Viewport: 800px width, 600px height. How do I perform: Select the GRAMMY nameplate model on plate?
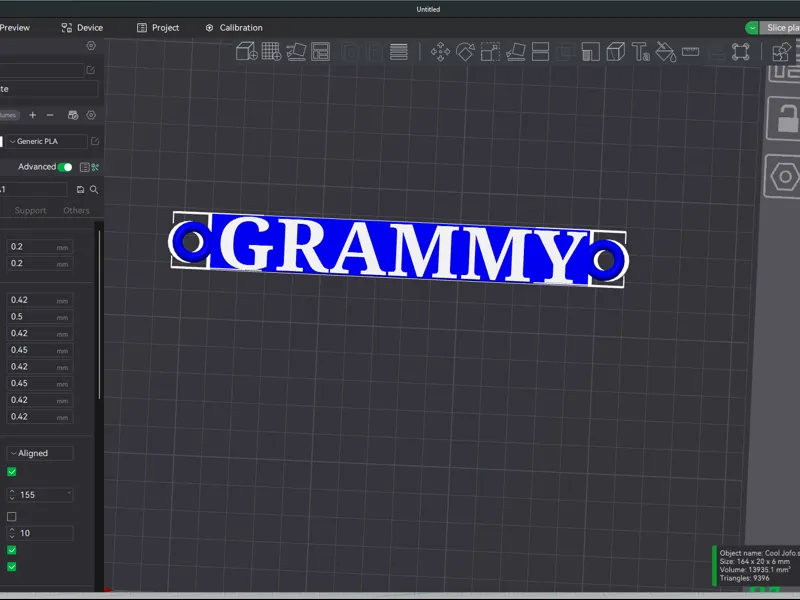tap(398, 249)
